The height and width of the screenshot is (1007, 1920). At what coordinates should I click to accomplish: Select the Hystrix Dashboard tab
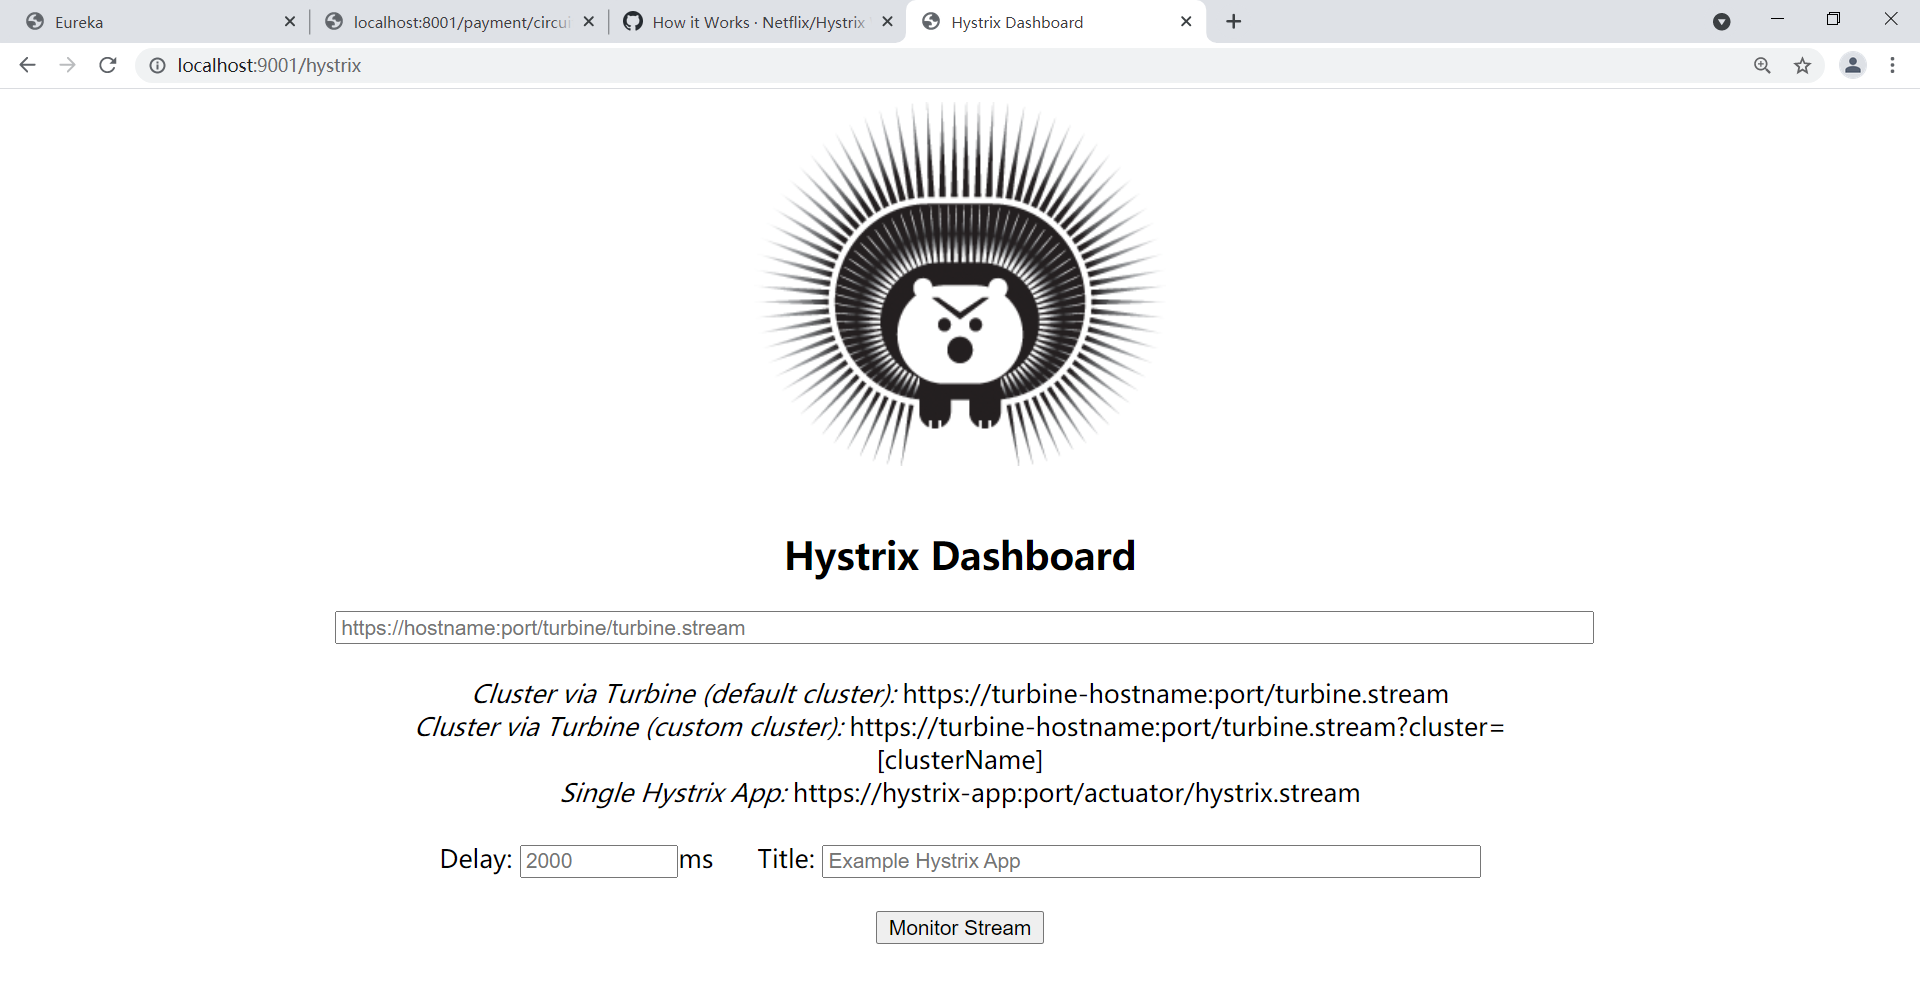(x=1056, y=22)
